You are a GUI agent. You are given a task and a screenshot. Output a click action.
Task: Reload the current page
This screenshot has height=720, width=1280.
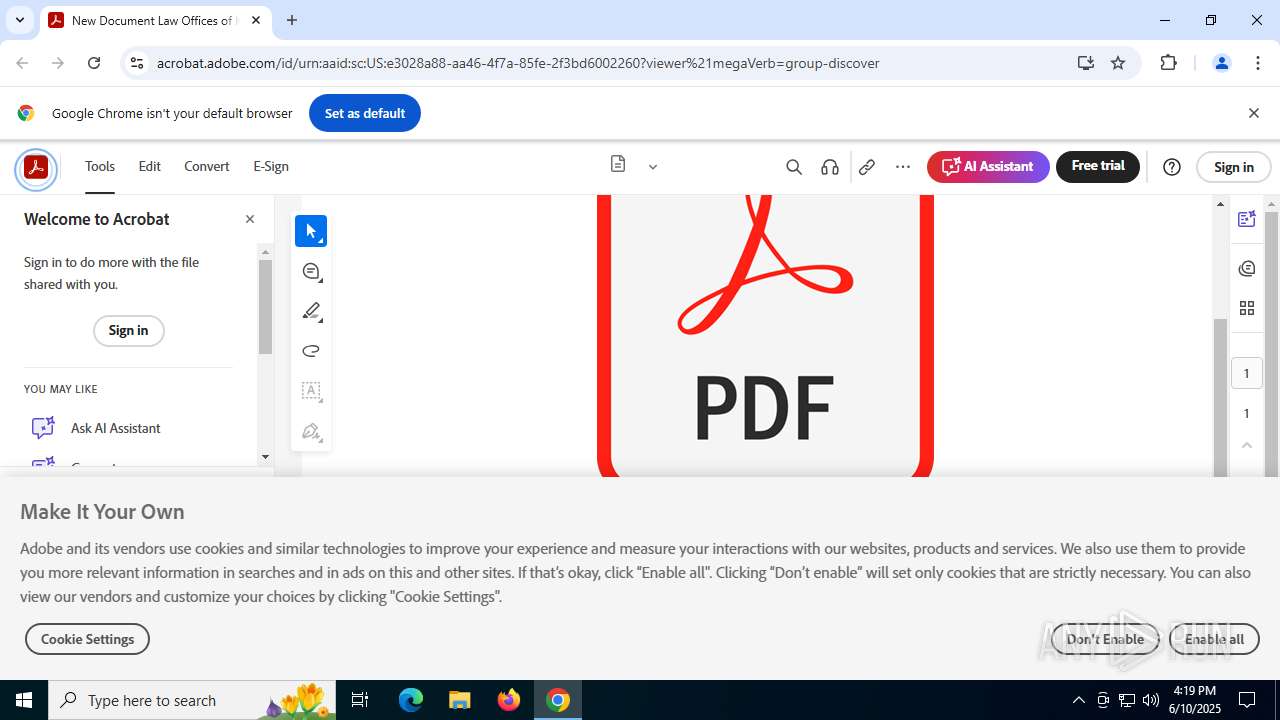pyautogui.click(x=94, y=63)
